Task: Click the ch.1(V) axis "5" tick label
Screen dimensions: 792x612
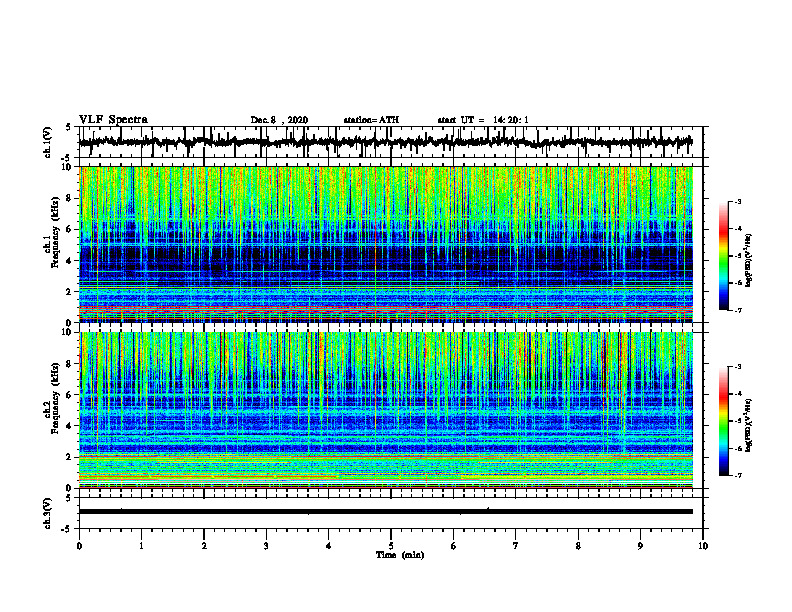Action: (x=68, y=127)
